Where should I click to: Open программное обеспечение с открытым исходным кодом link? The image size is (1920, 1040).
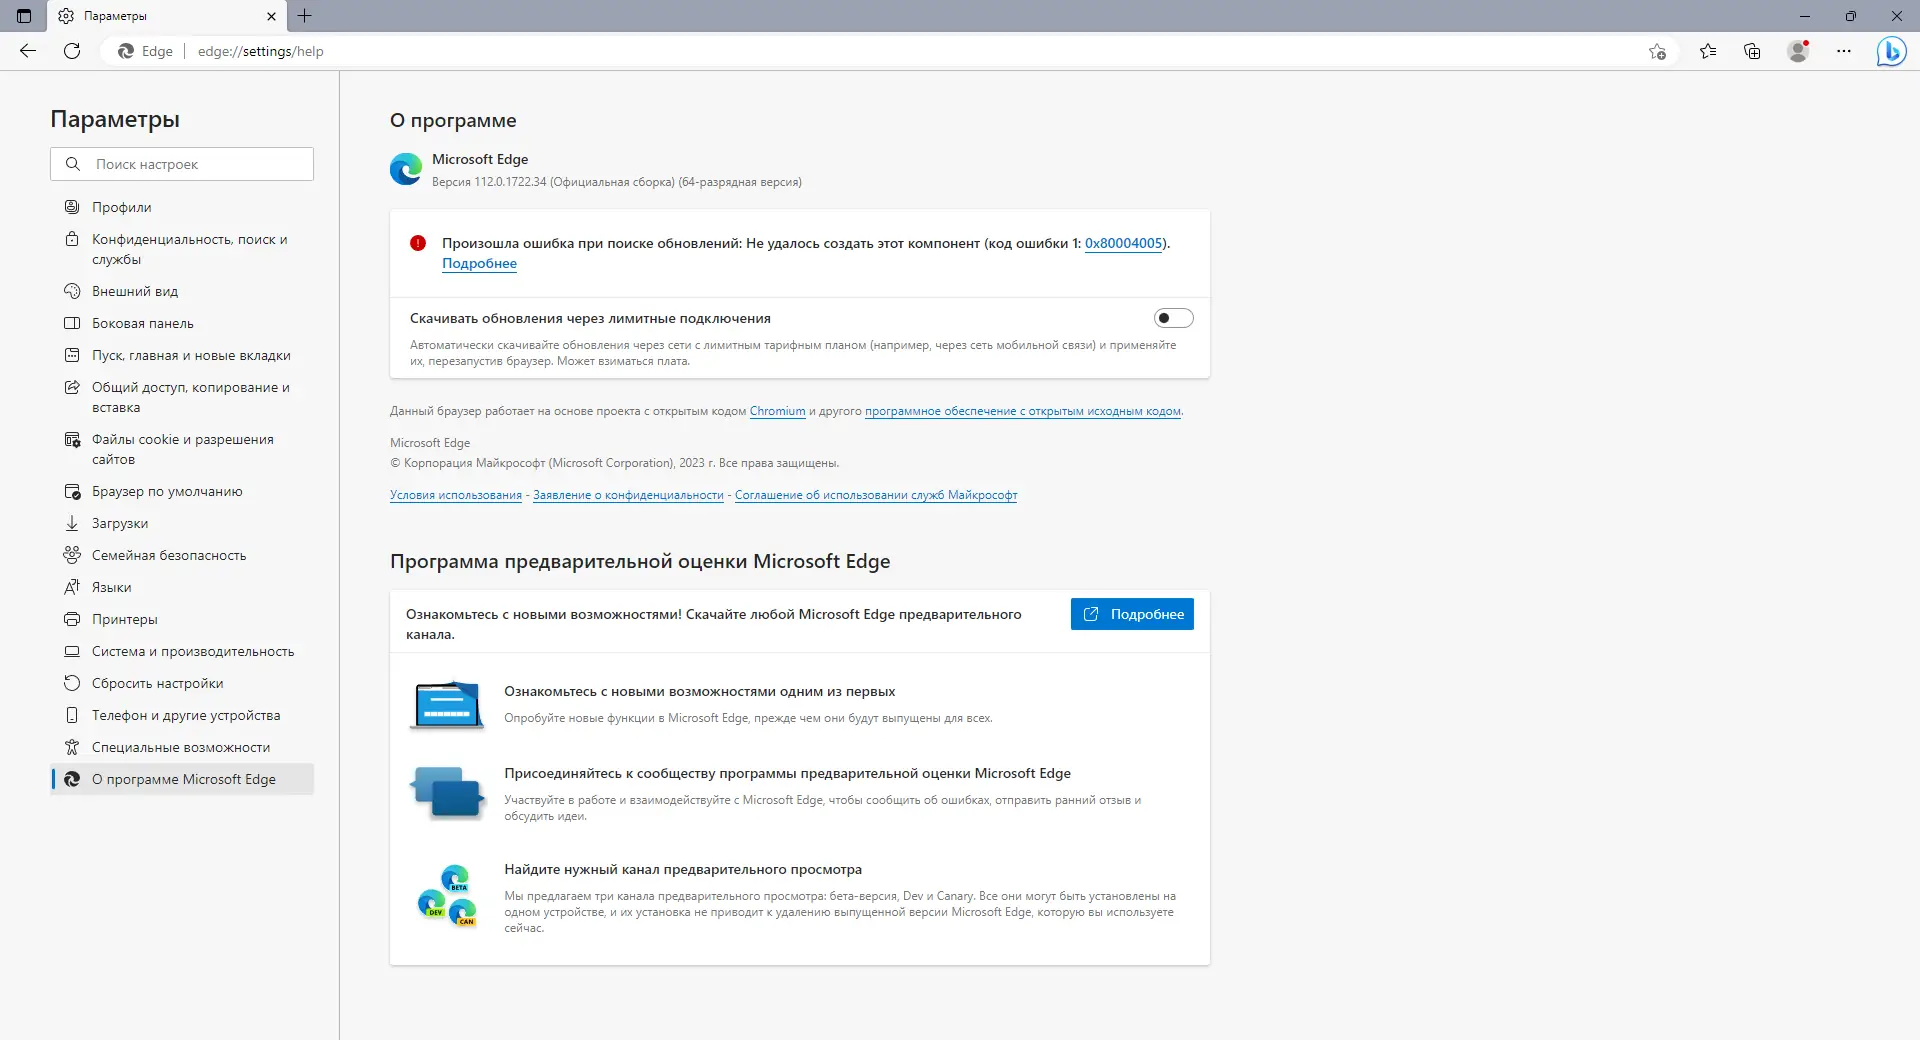(1023, 411)
